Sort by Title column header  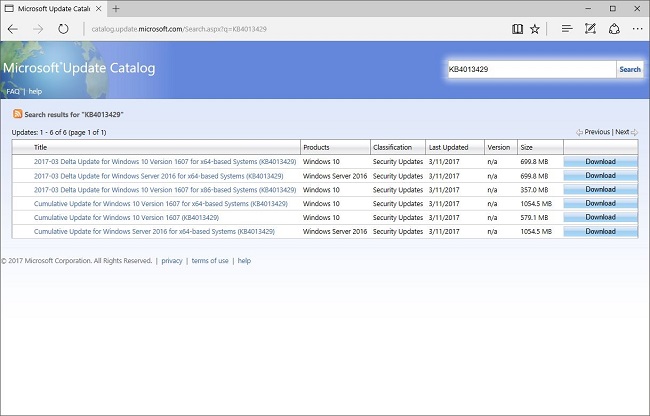click(40, 147)
